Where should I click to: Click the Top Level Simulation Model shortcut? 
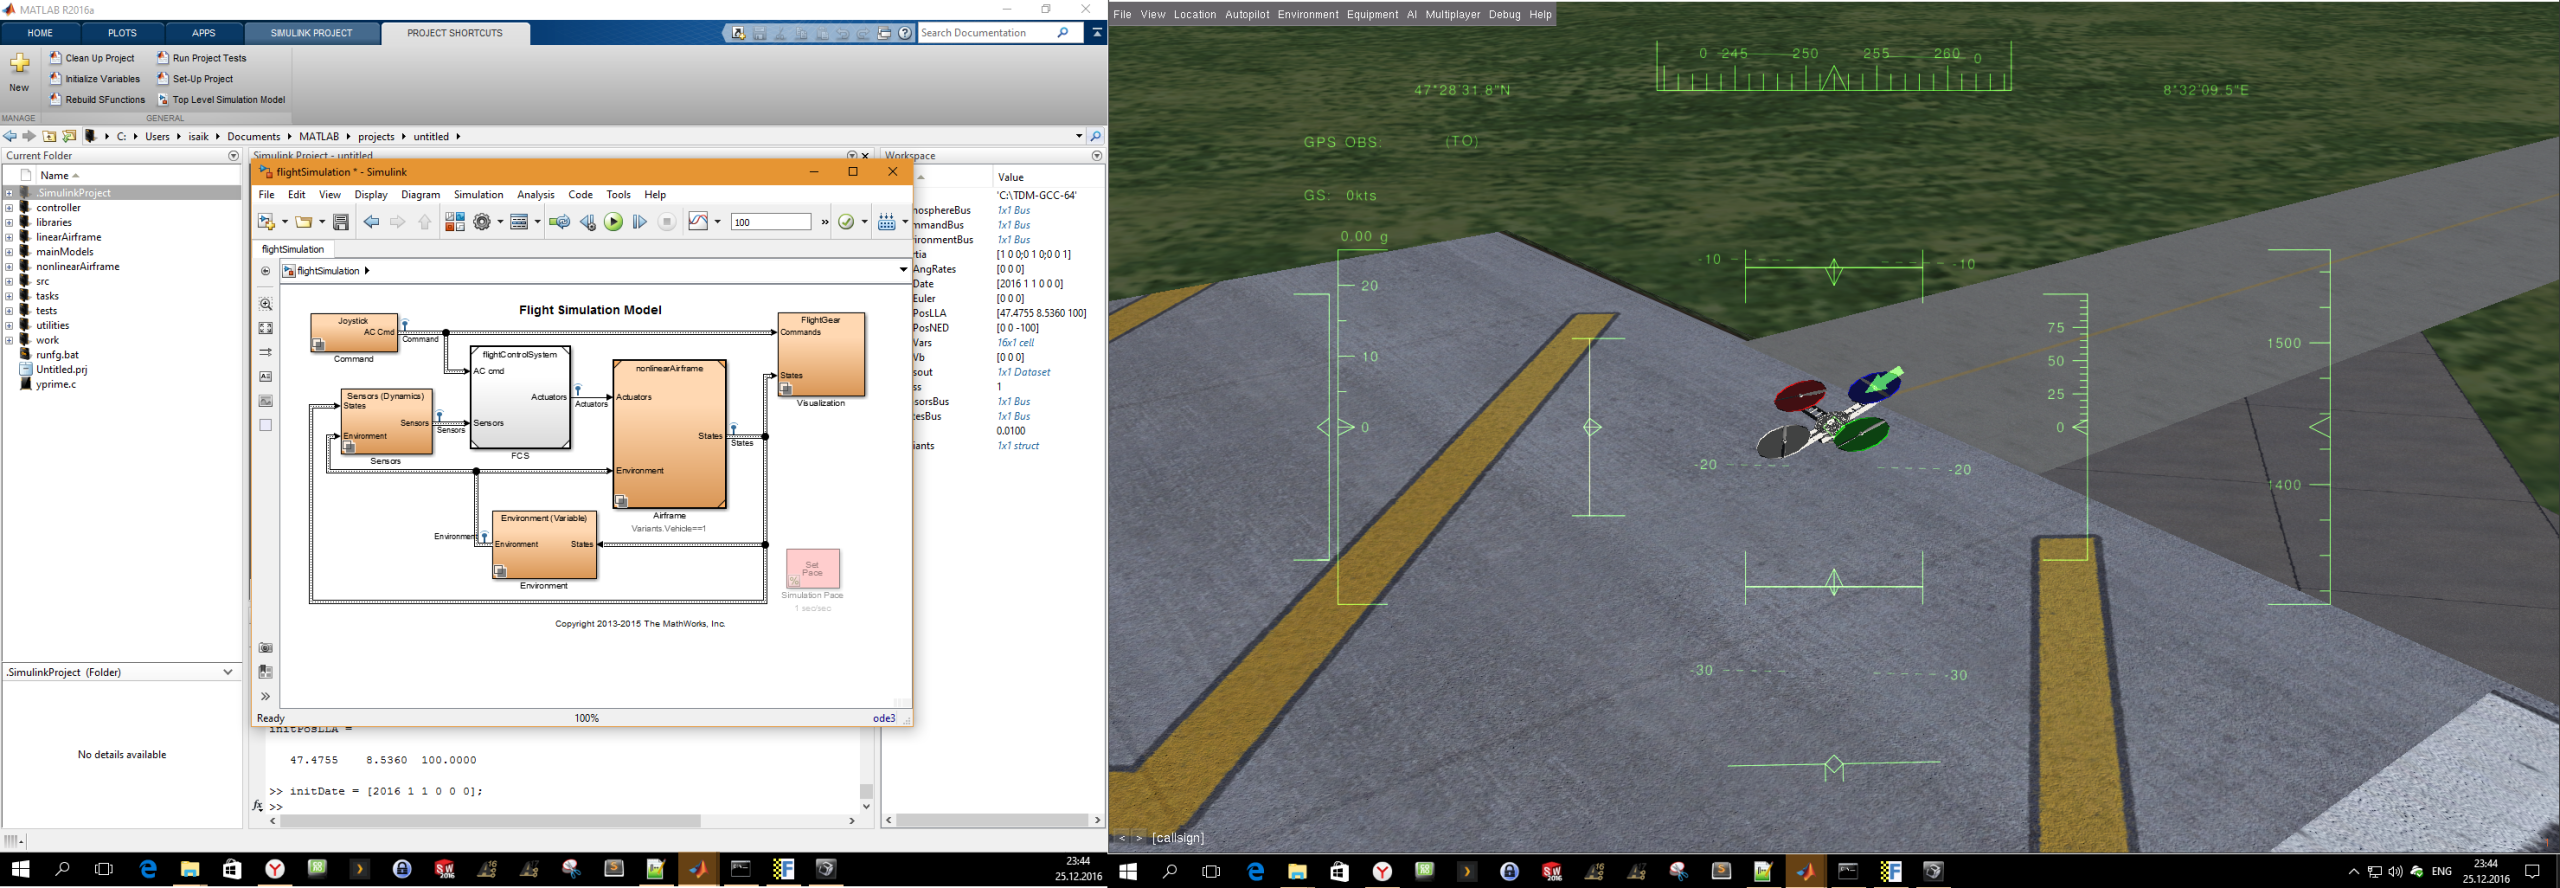[x=221, y=100]
